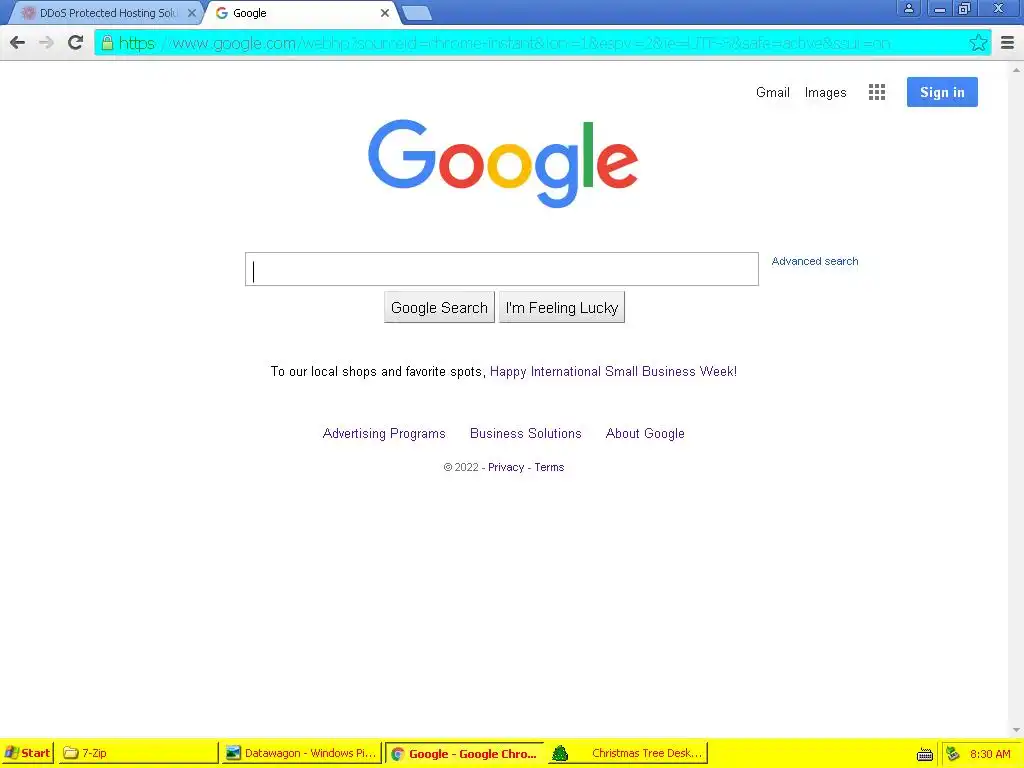Click the 8:30 AM clock
Screen dimensions: 1024x768
990,754
